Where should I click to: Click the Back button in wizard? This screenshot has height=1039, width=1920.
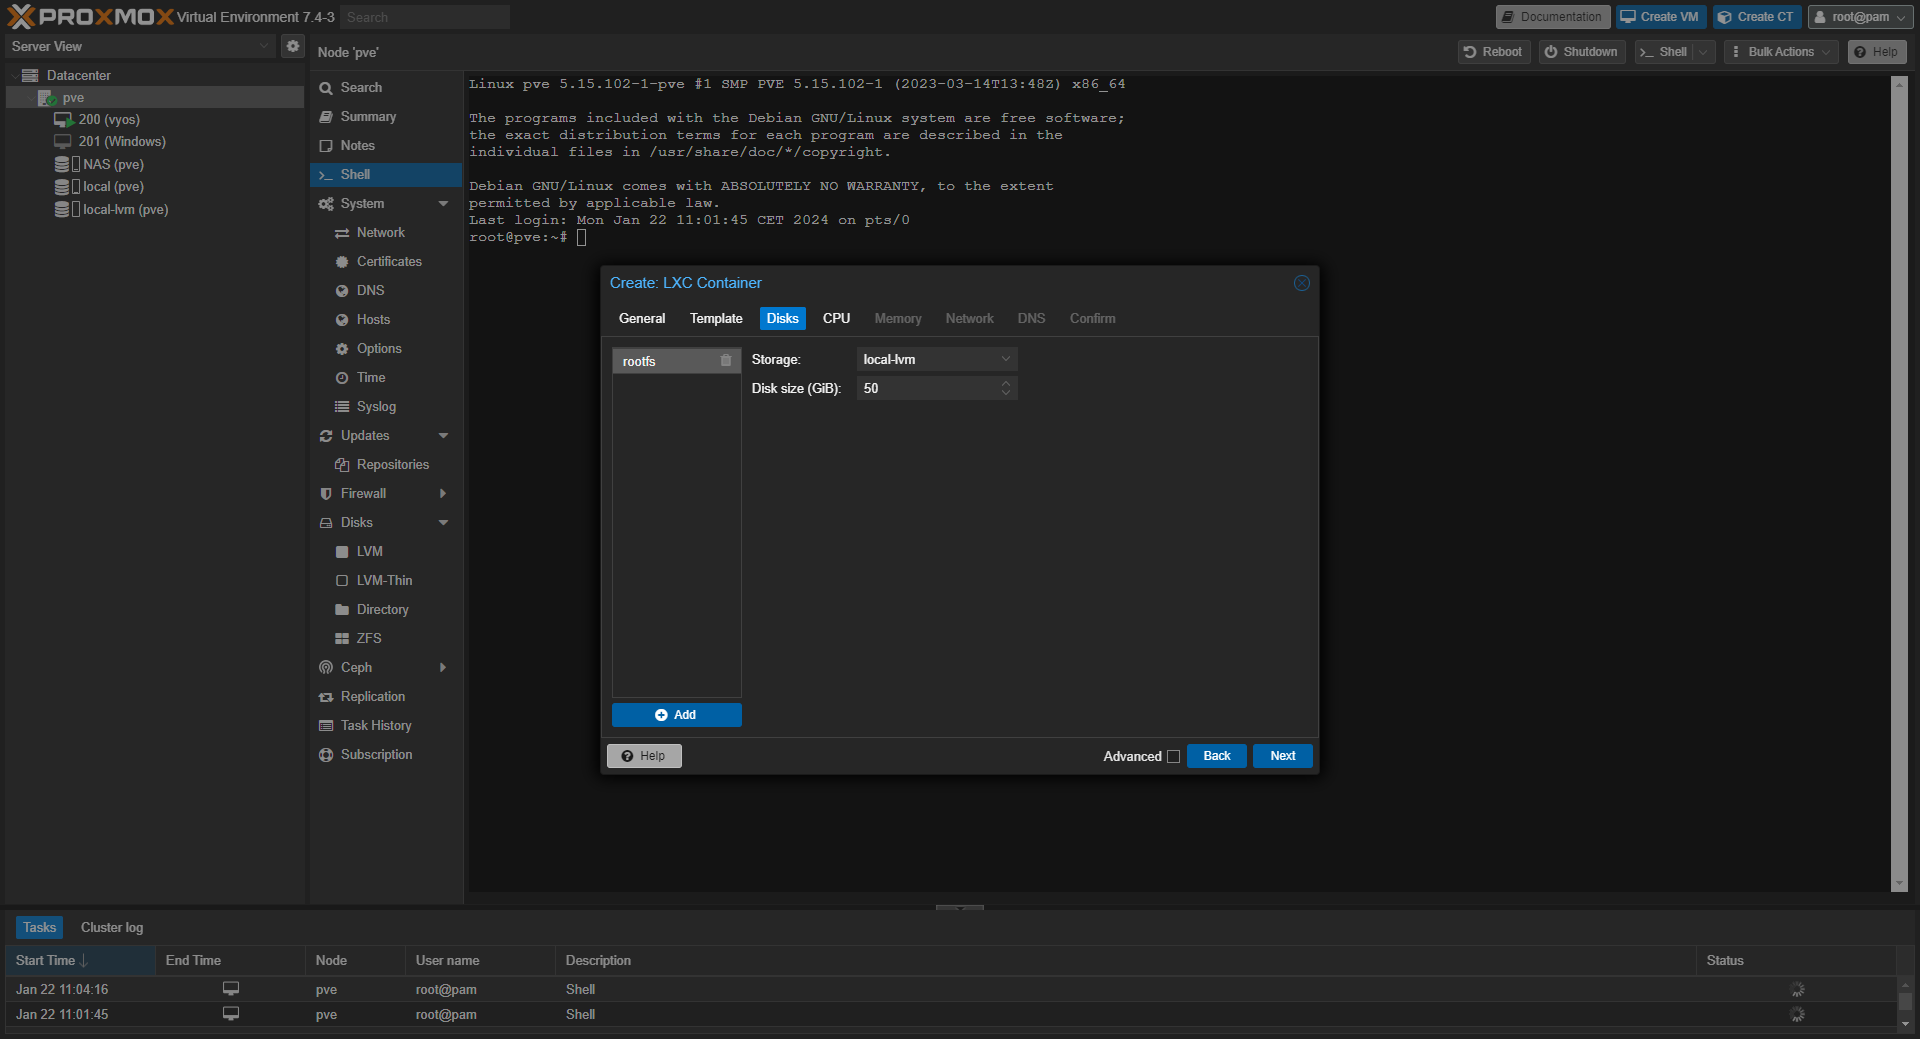point(1217,756)
